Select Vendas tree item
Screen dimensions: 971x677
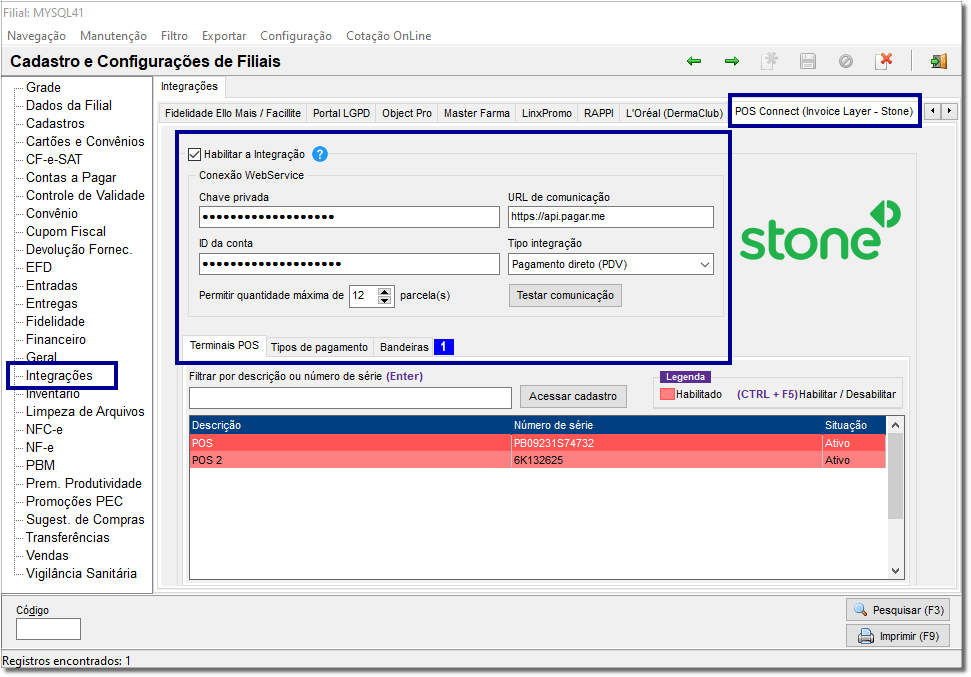pos(47,556)
